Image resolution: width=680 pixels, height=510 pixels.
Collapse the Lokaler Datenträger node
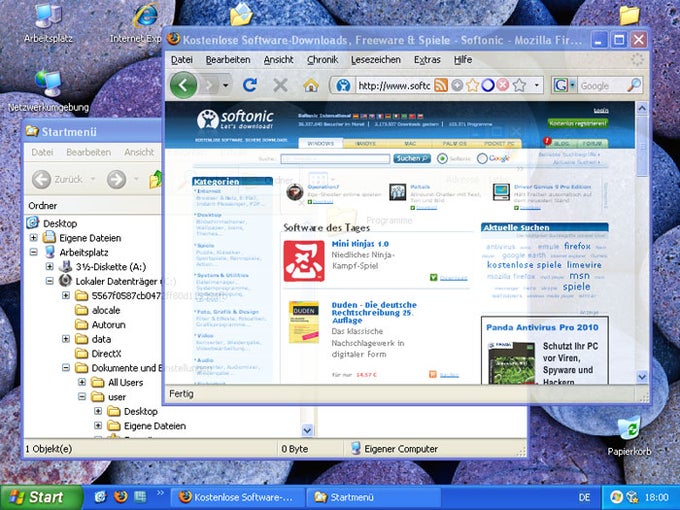49,281
